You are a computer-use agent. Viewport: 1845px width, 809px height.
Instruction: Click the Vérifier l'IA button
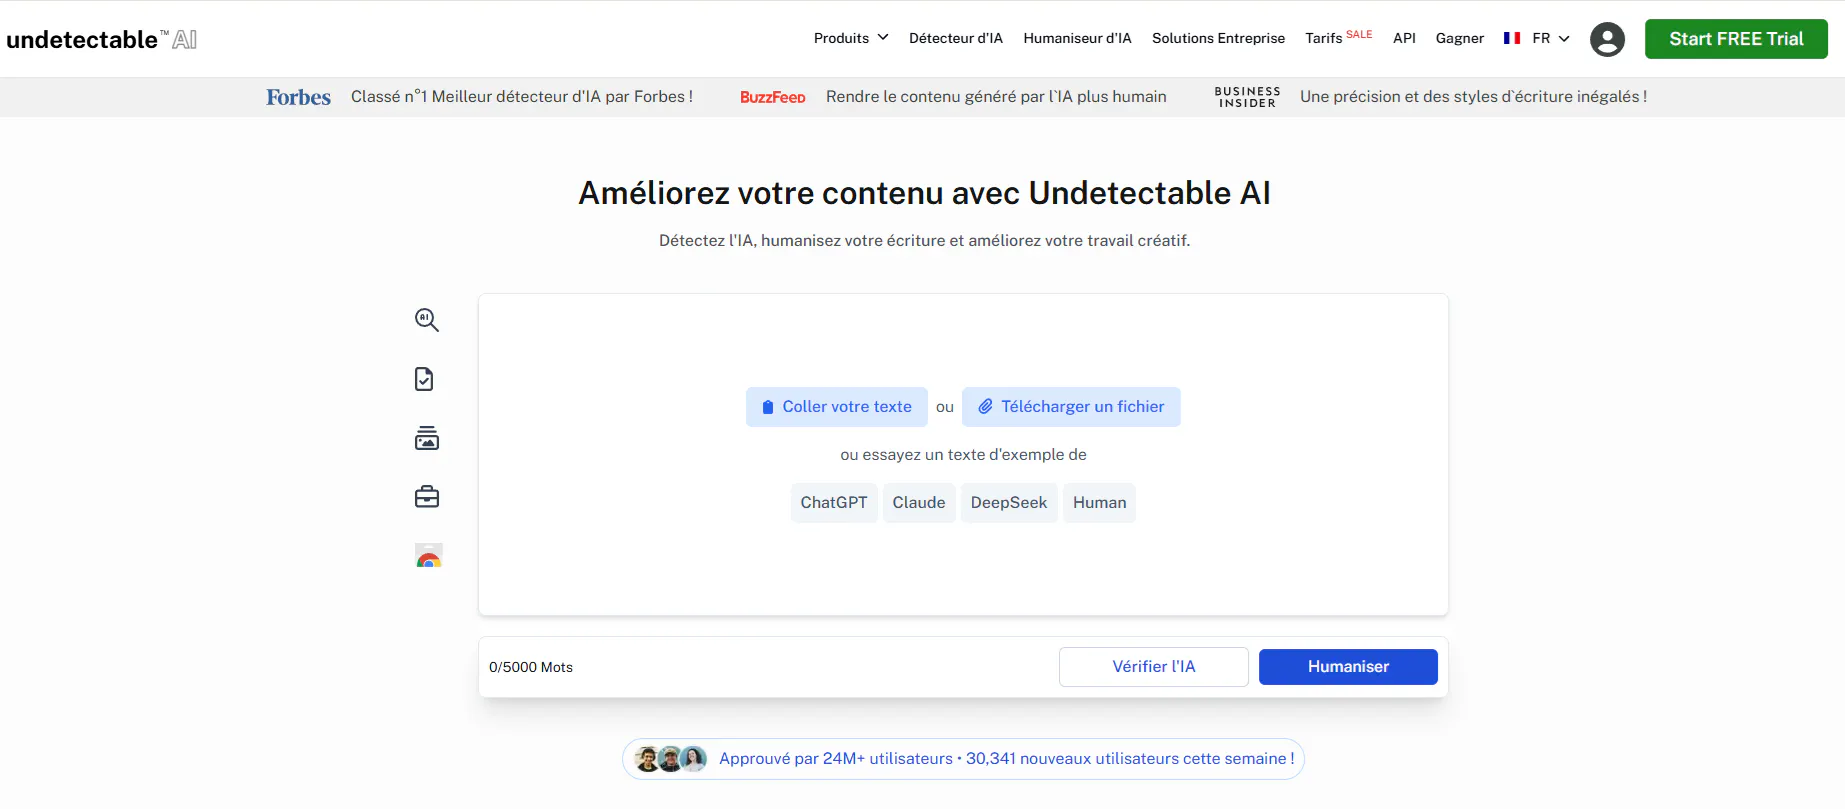click(1154, 667)
